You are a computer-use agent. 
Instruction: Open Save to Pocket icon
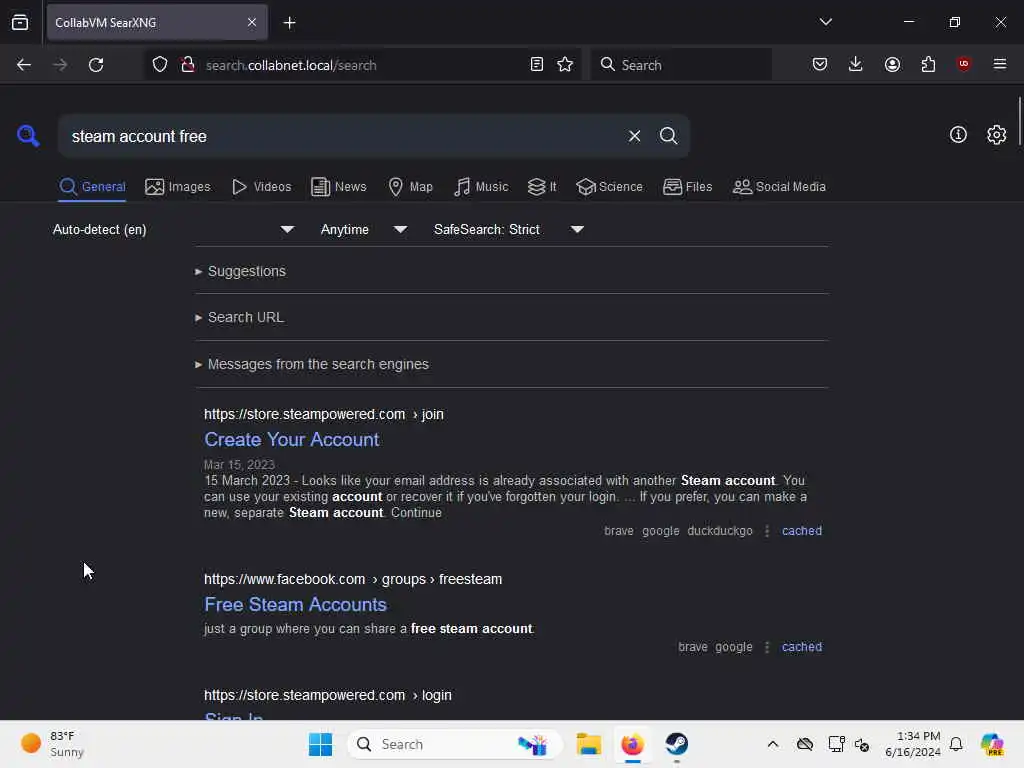coord(820,64)
